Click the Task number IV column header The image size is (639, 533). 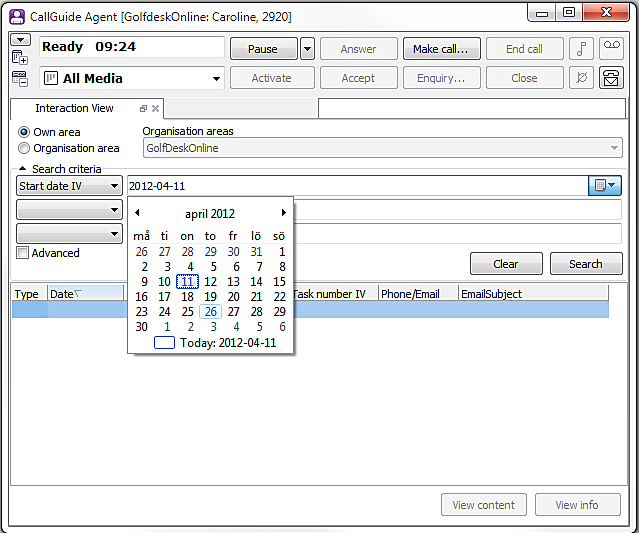point(335,294)
